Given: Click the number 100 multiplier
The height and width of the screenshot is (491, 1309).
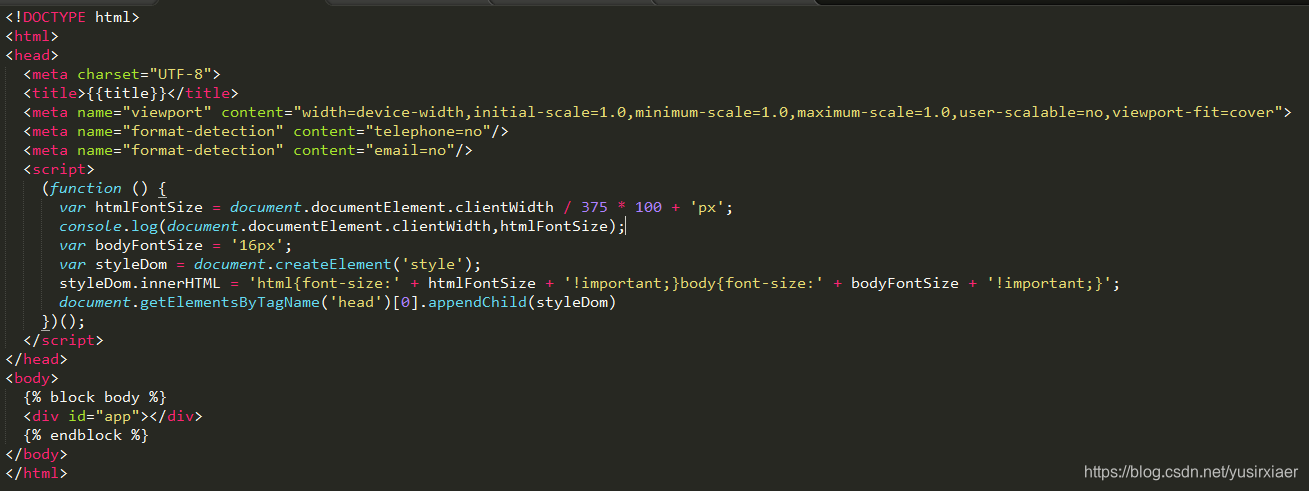Looking at the screenshot, I should (x=648, y=207).
